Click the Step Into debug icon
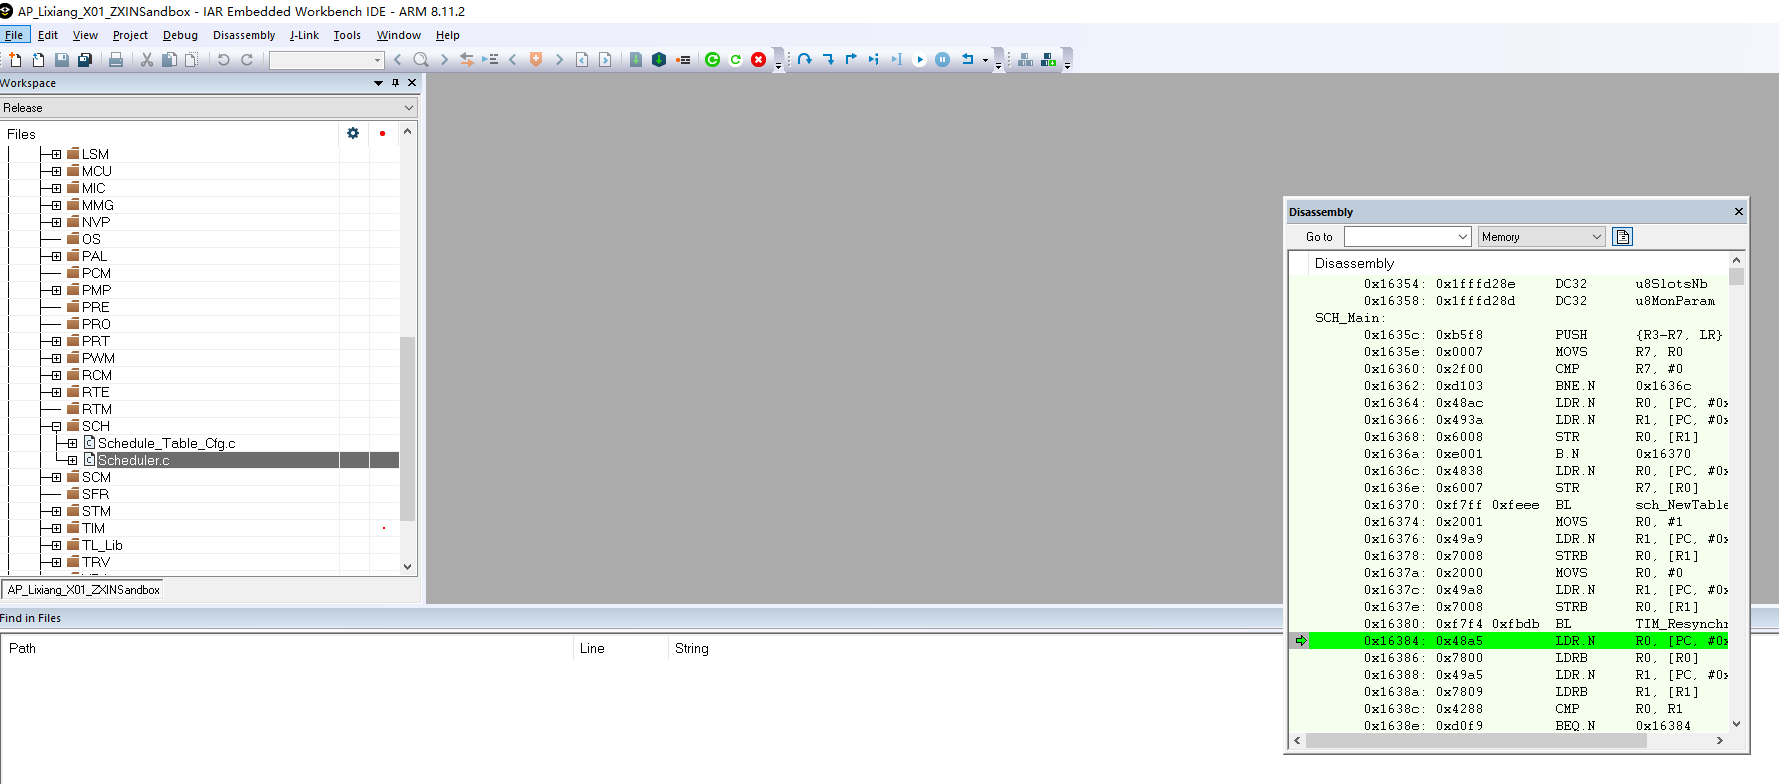This screenshot has width=1779, height=784. click(828, 60)
